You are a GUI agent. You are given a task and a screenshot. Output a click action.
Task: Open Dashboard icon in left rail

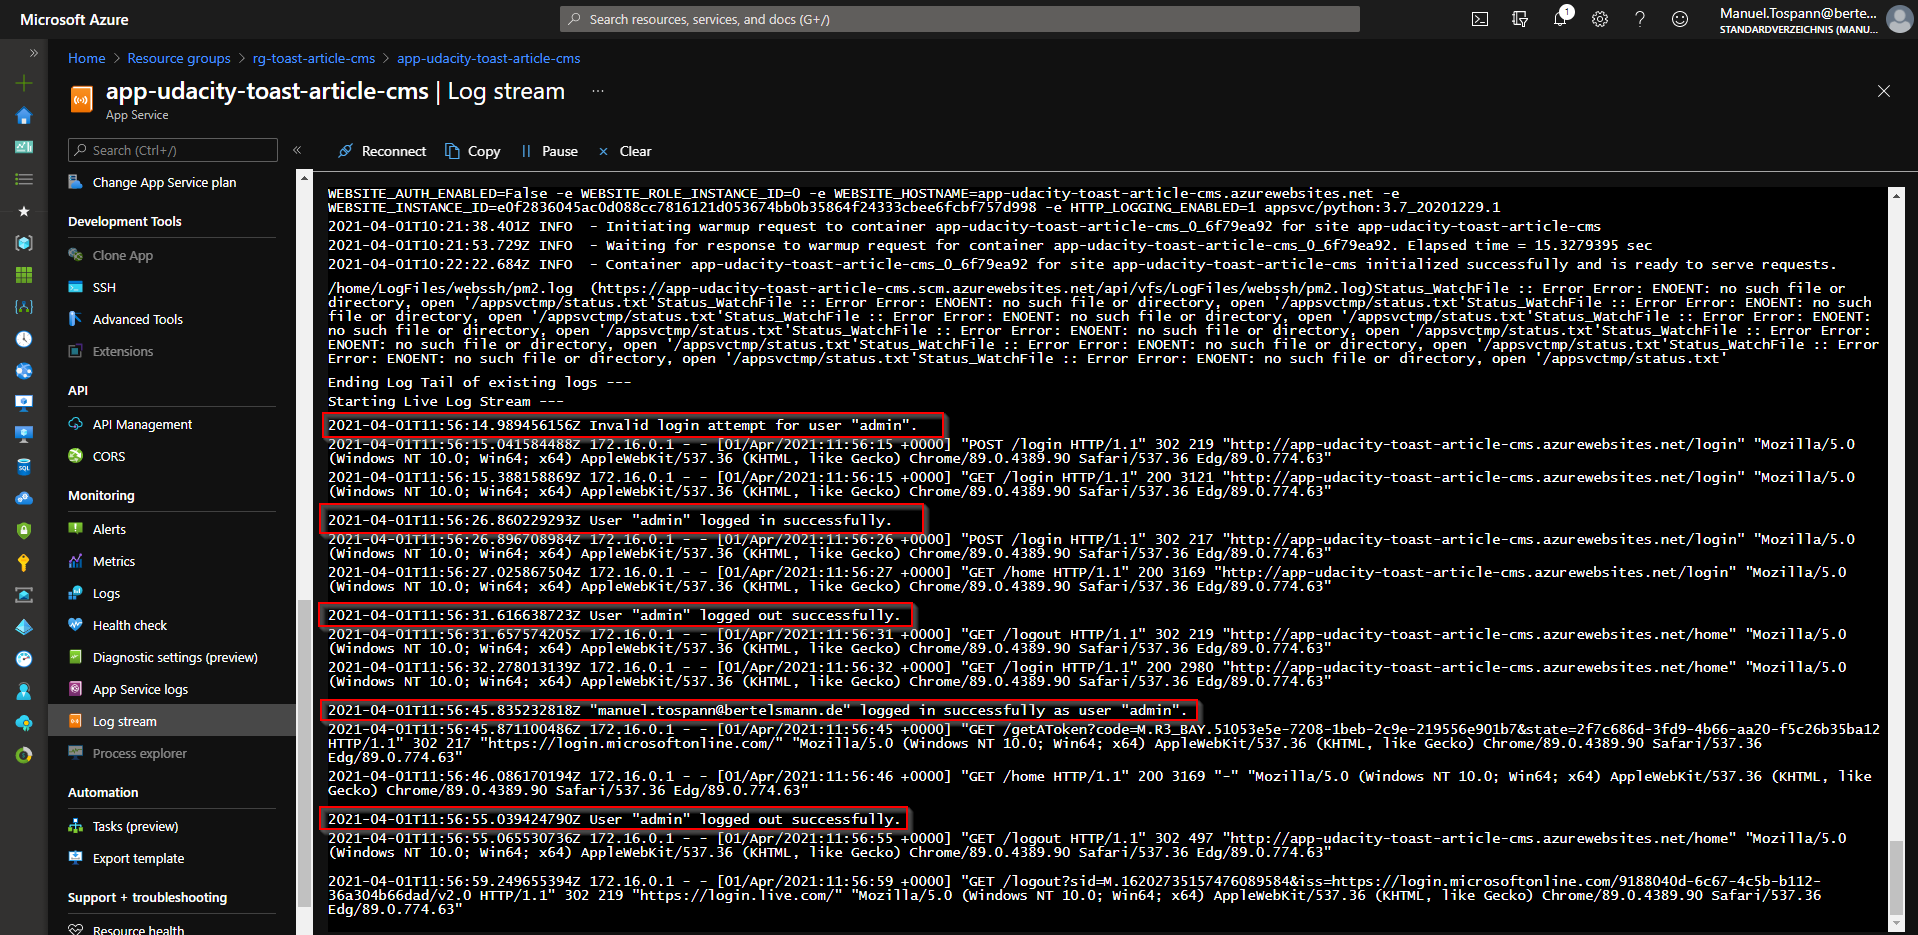(24, 147)
